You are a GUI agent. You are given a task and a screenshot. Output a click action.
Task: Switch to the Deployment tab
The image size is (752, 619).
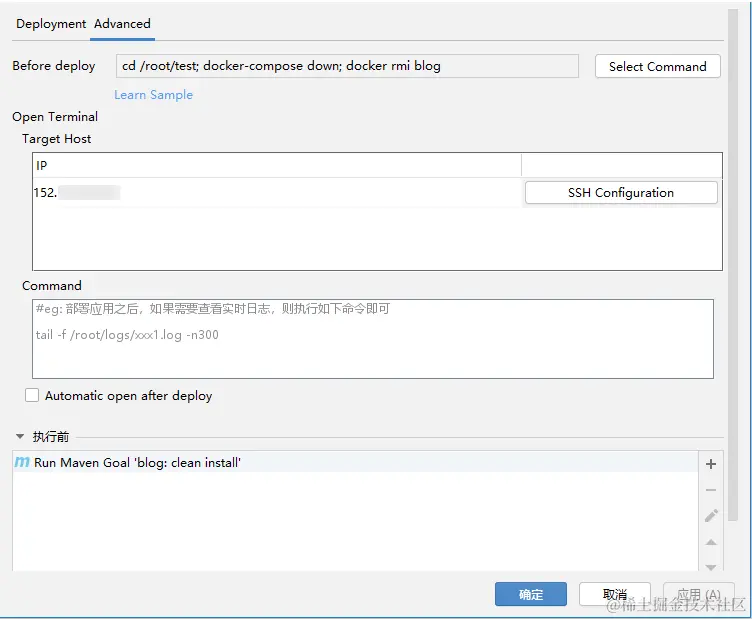pos(51,23)
